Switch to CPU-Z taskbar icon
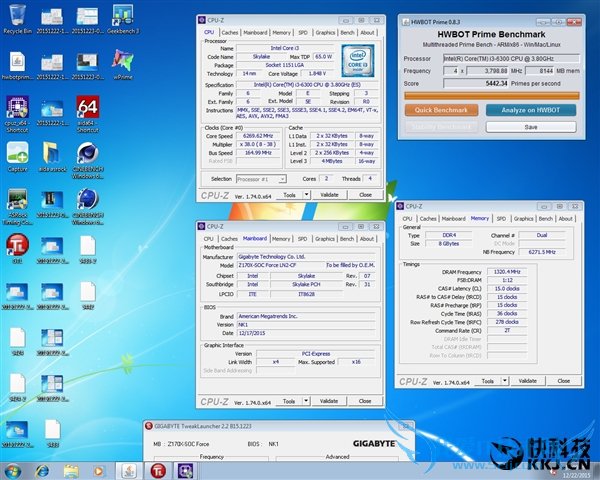 pos(186,471)
